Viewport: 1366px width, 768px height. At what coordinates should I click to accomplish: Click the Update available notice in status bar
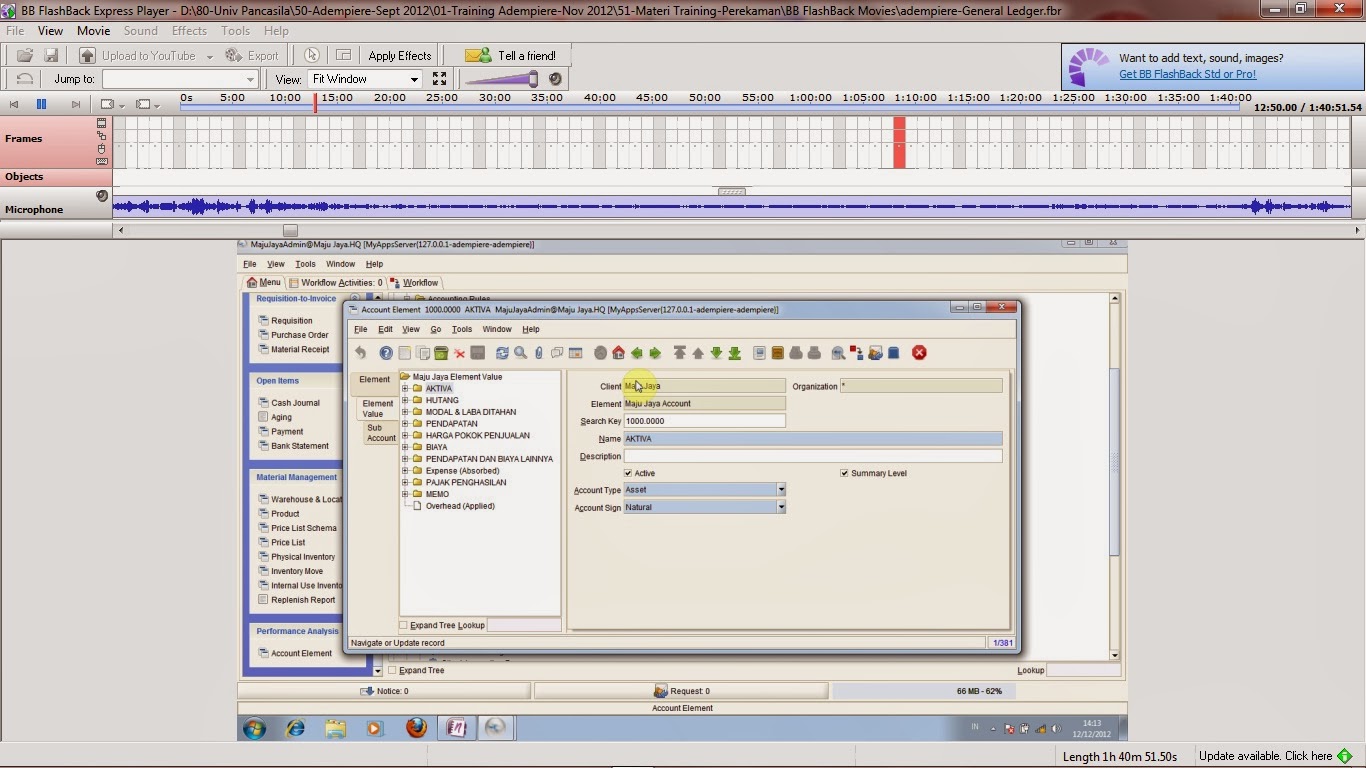(x=1275, y=756)
